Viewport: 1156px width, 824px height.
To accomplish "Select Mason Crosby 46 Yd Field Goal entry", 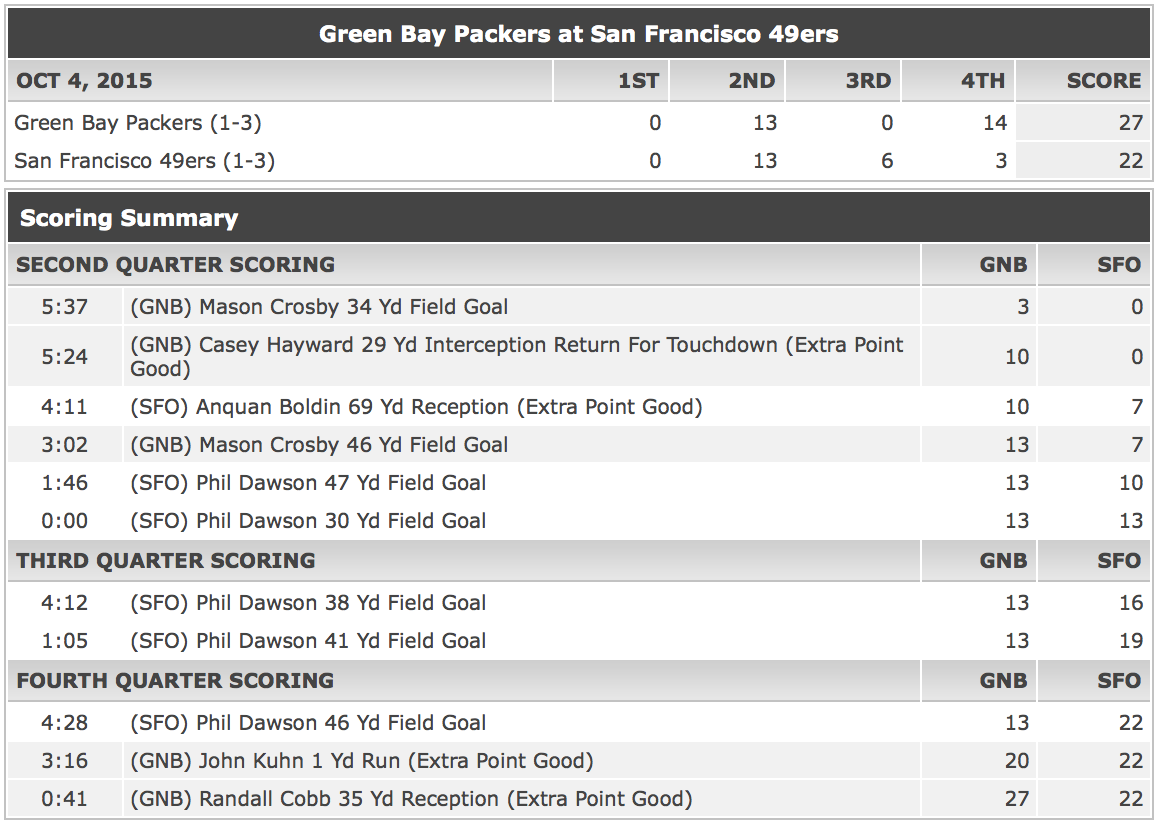I will click(x=578, y=444).
